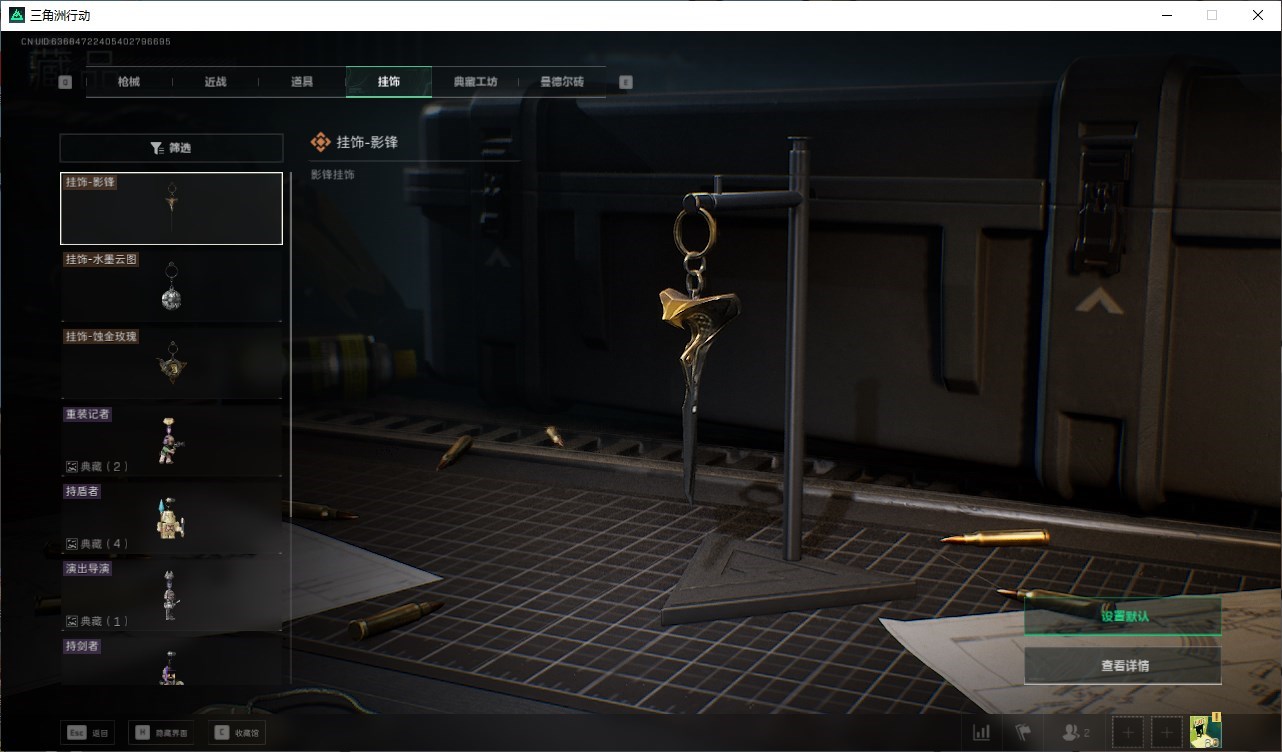Screen dimensions: 1282x752
Task: Select the 持盾者 charm item
Action: point(171,518)
